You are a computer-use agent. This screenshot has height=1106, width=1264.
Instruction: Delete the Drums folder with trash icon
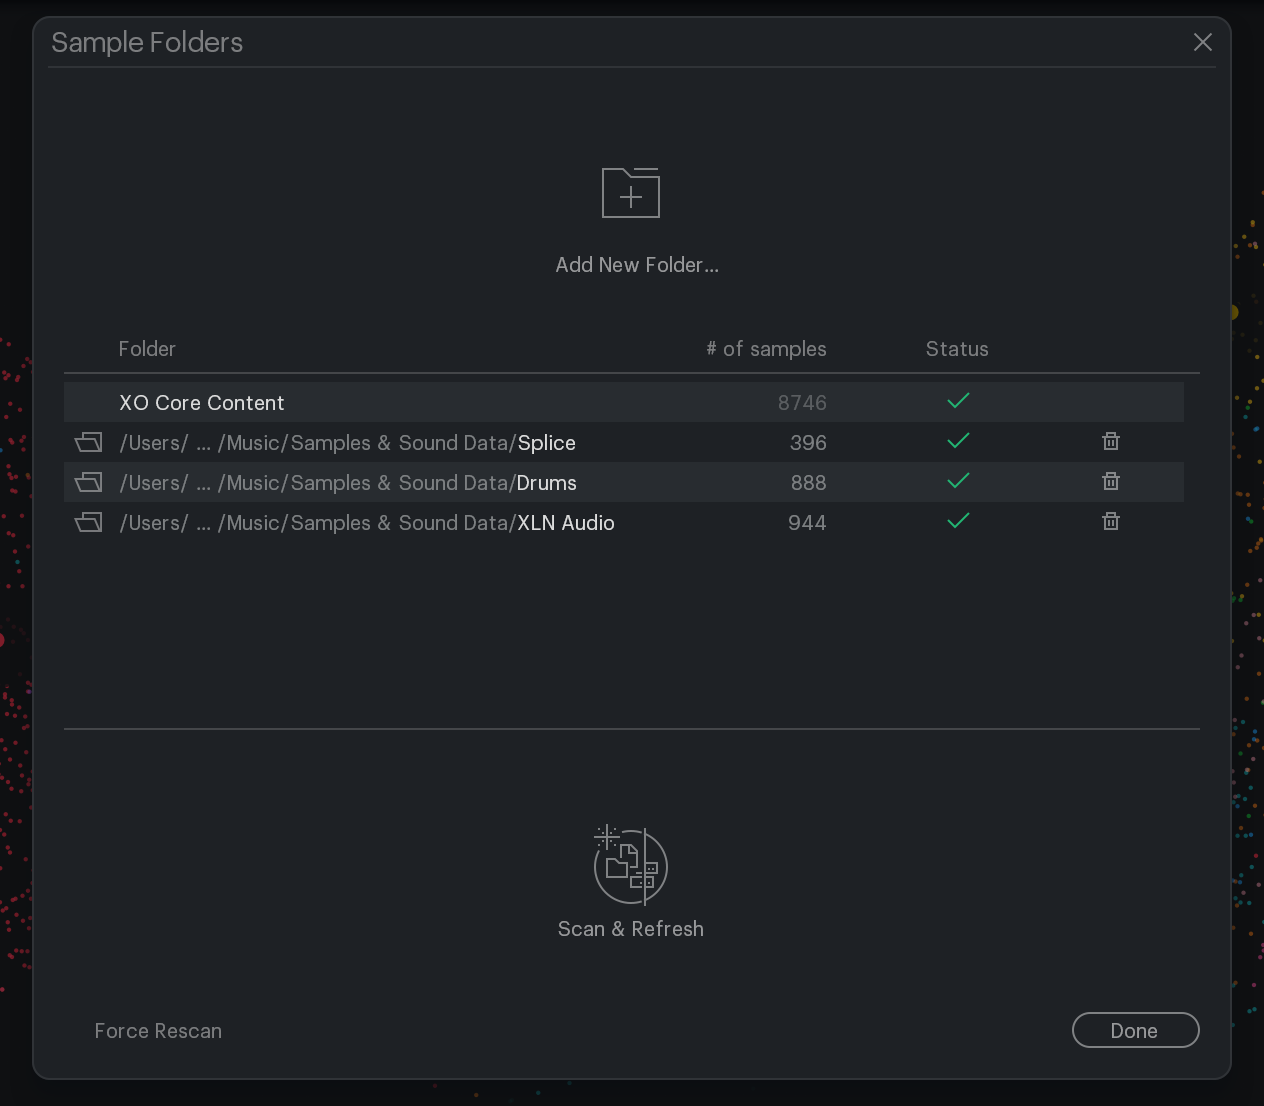point(1110,481)
